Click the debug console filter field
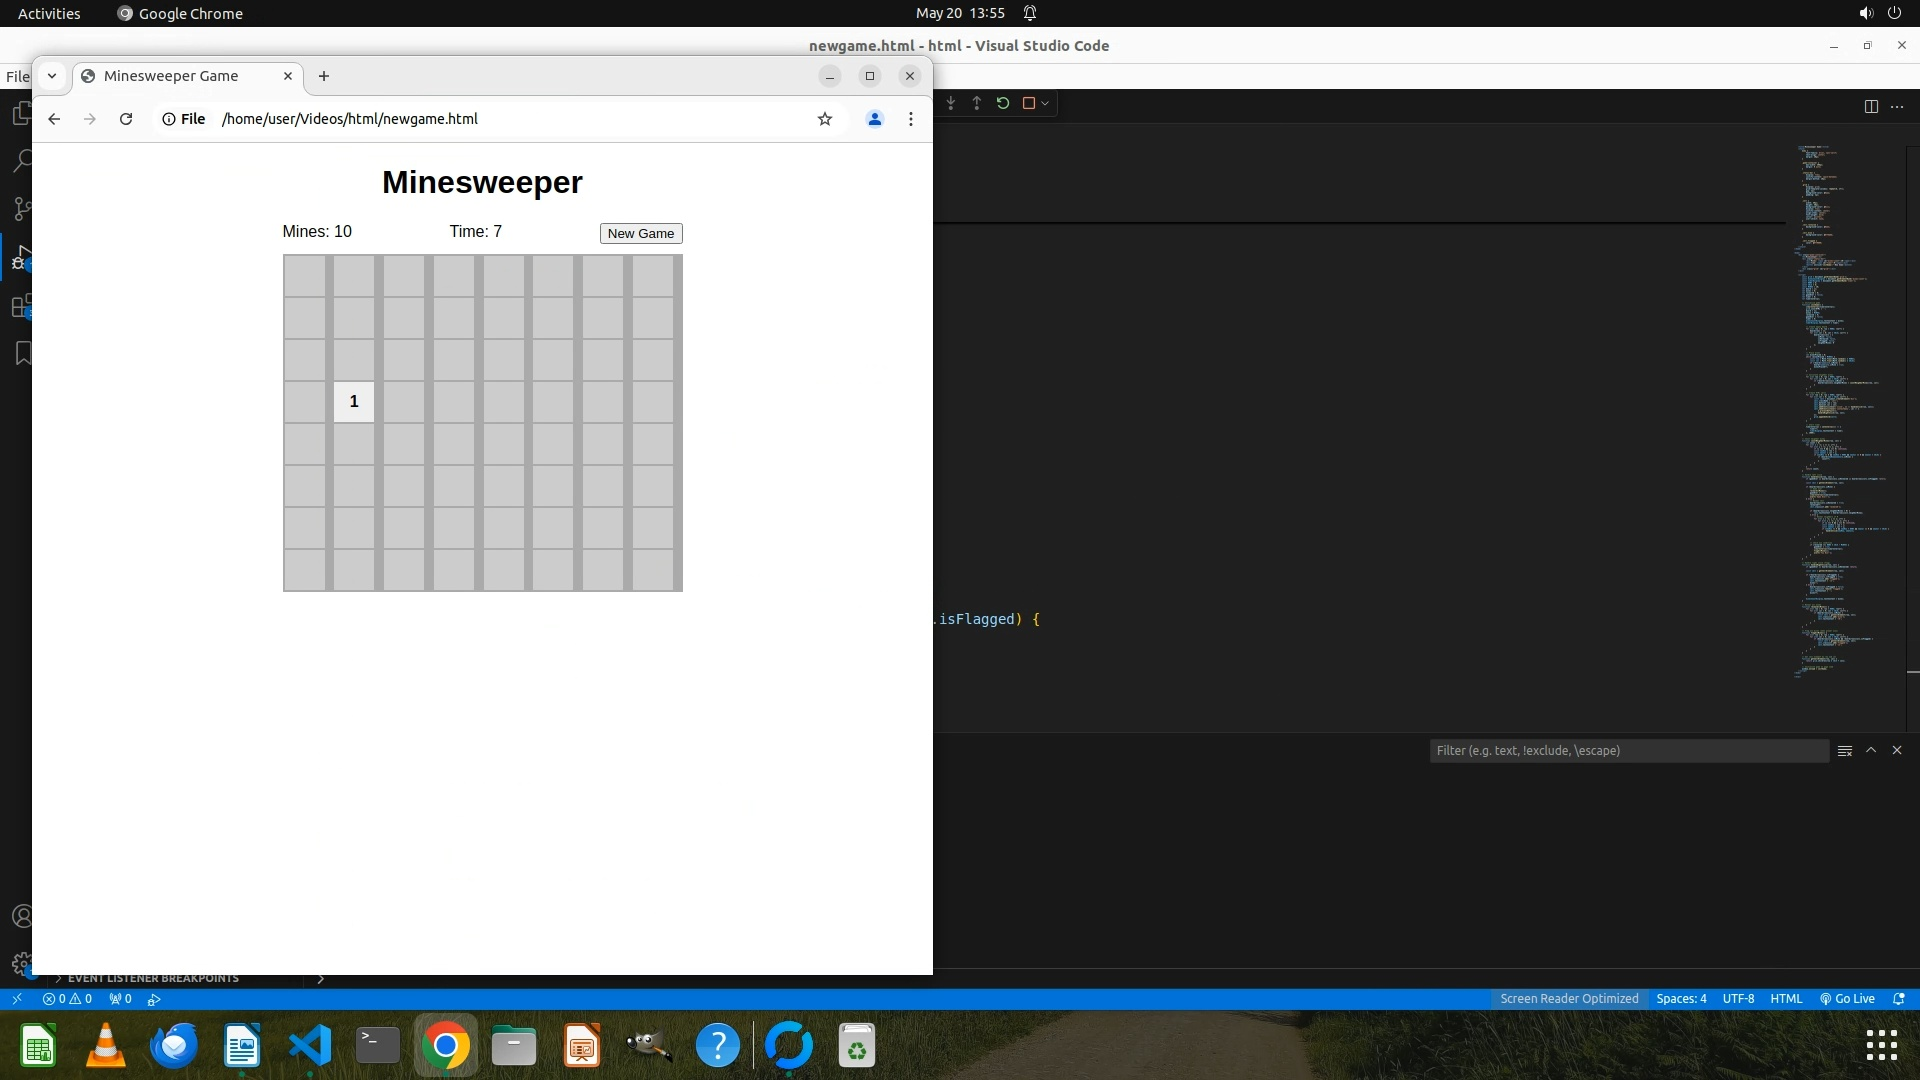 pyautogui.click(x=1628, y=751)
